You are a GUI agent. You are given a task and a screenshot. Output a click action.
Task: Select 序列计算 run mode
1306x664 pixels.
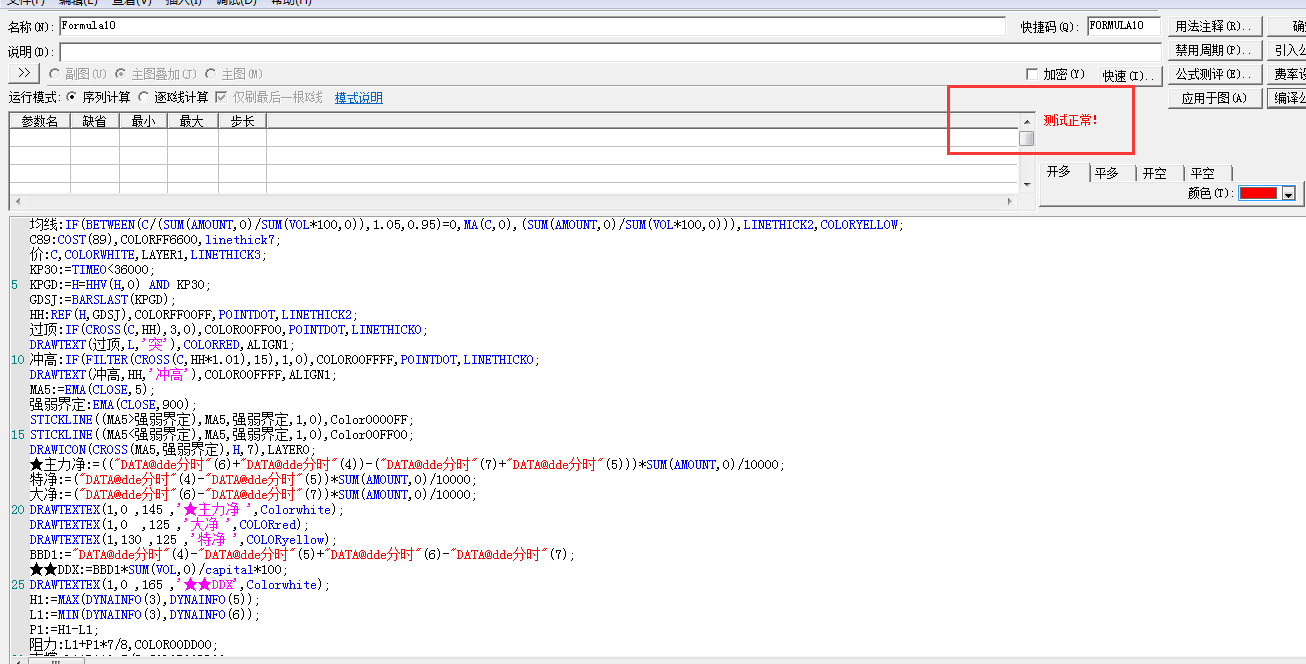pos(72,98)
